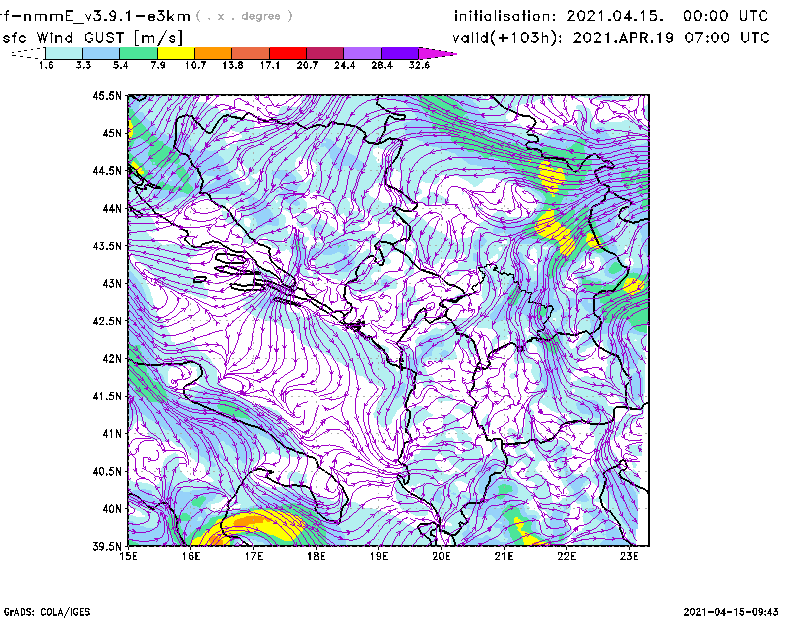Image resolution: width=800 pixels, height=618 pixels.
Task: Click the initialisation 2021.04.15. 00:00 UTC text
Action: pyautogui.click(x=611, y=16)
